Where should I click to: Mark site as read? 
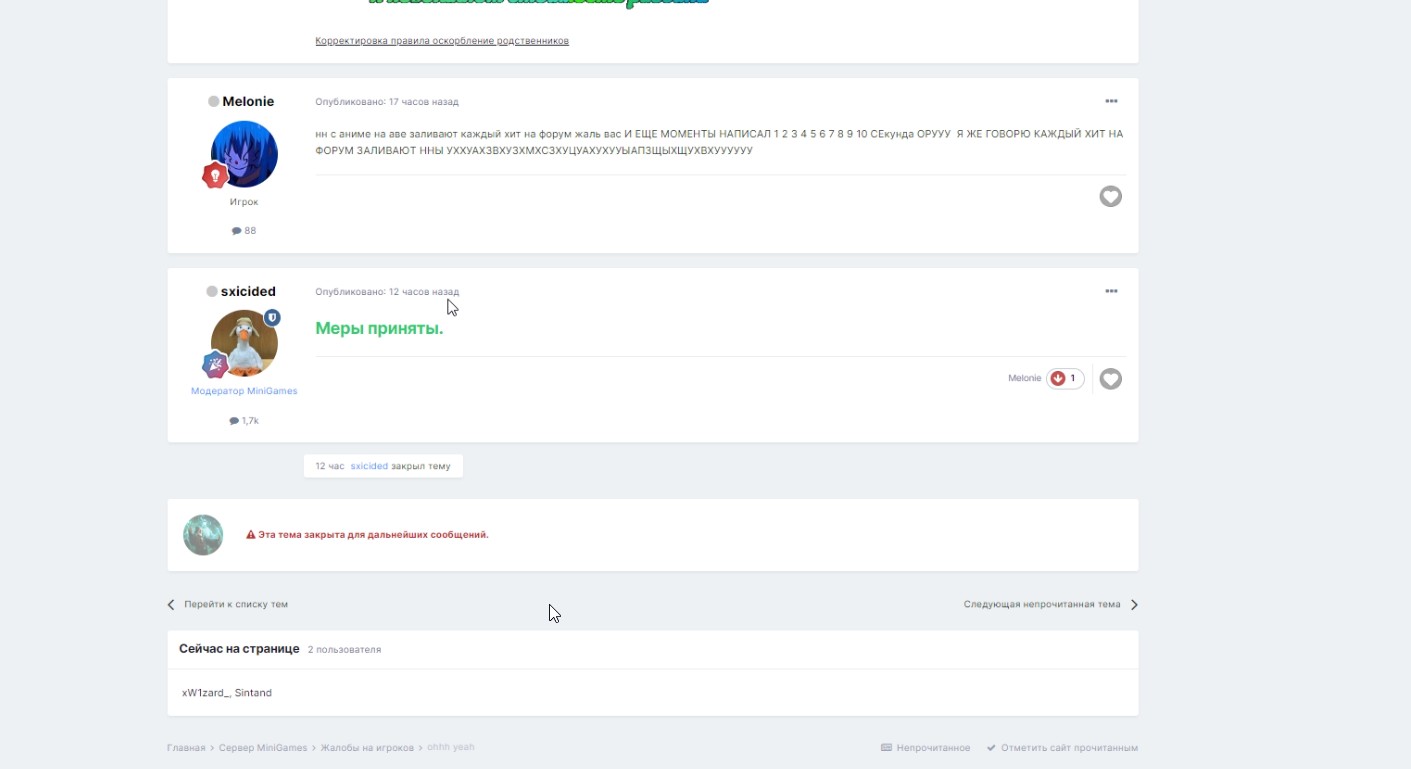point(1062,748)
